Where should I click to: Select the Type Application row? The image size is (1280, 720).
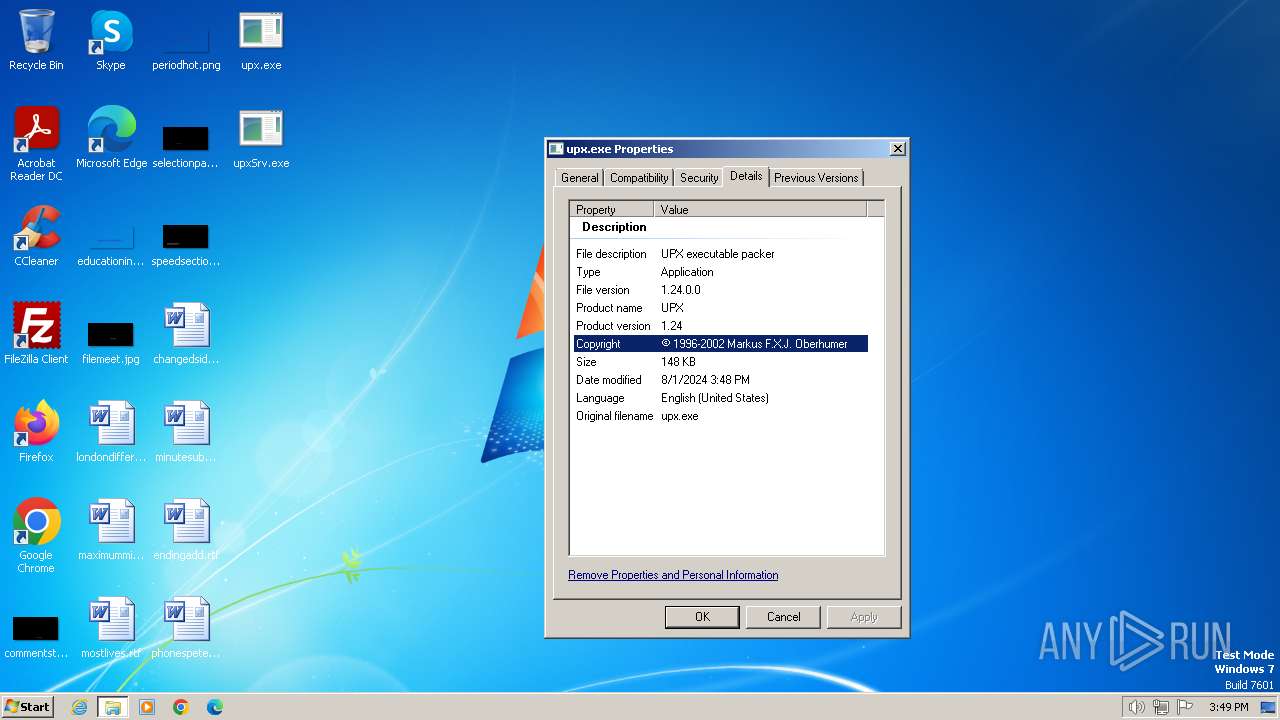coord(721,272)
